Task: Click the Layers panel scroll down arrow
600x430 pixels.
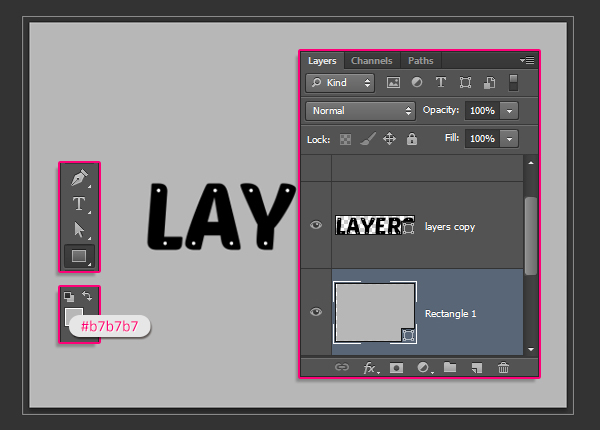Action: [x=531, y=349]
